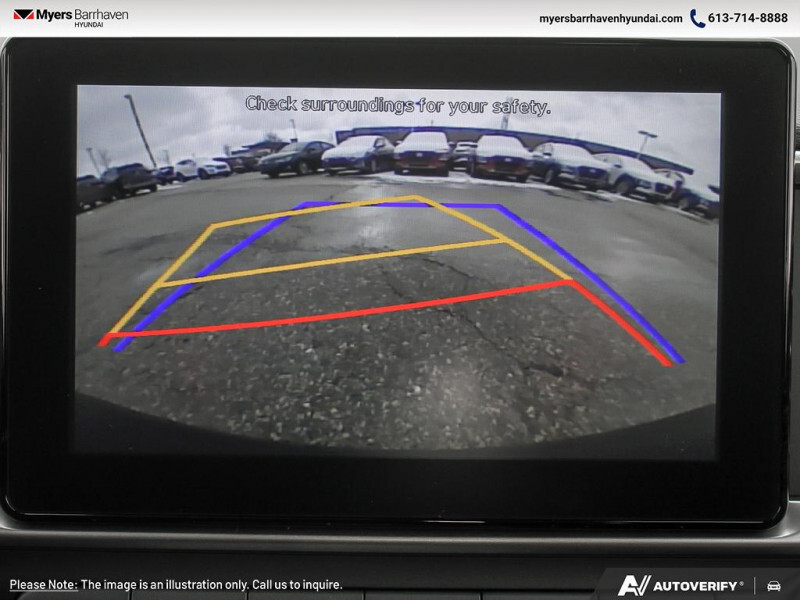The height and width of the screenshot is (600, 800).
Task: Click the bottom disclaimer bar
Action: pyautogui.click(x=400, y=582)
